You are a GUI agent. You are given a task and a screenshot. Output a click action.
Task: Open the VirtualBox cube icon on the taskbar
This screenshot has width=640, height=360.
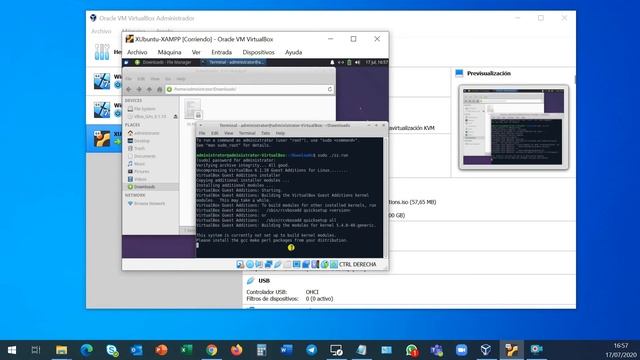click(486, 350)
